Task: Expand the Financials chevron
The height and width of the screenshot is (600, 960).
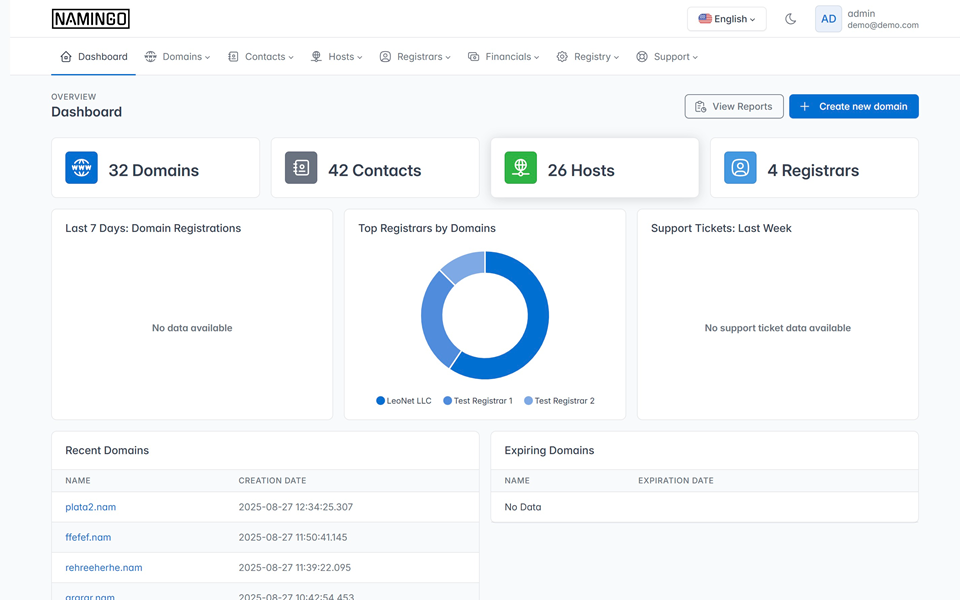Action: pos(536,57)
